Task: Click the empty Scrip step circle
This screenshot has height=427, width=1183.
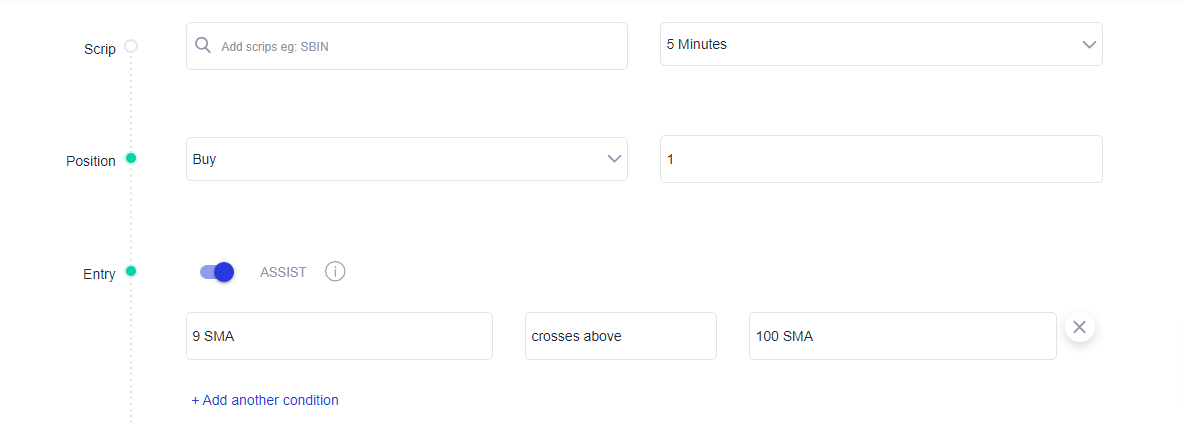Action: 131,46
